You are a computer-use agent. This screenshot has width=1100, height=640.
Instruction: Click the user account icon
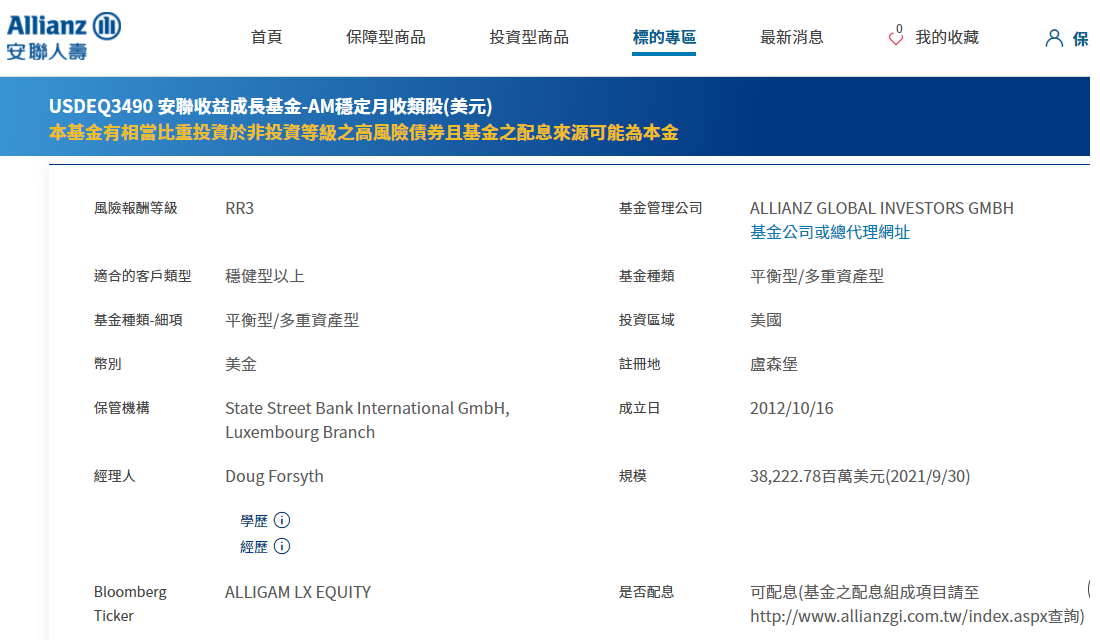coord(1054,38)
